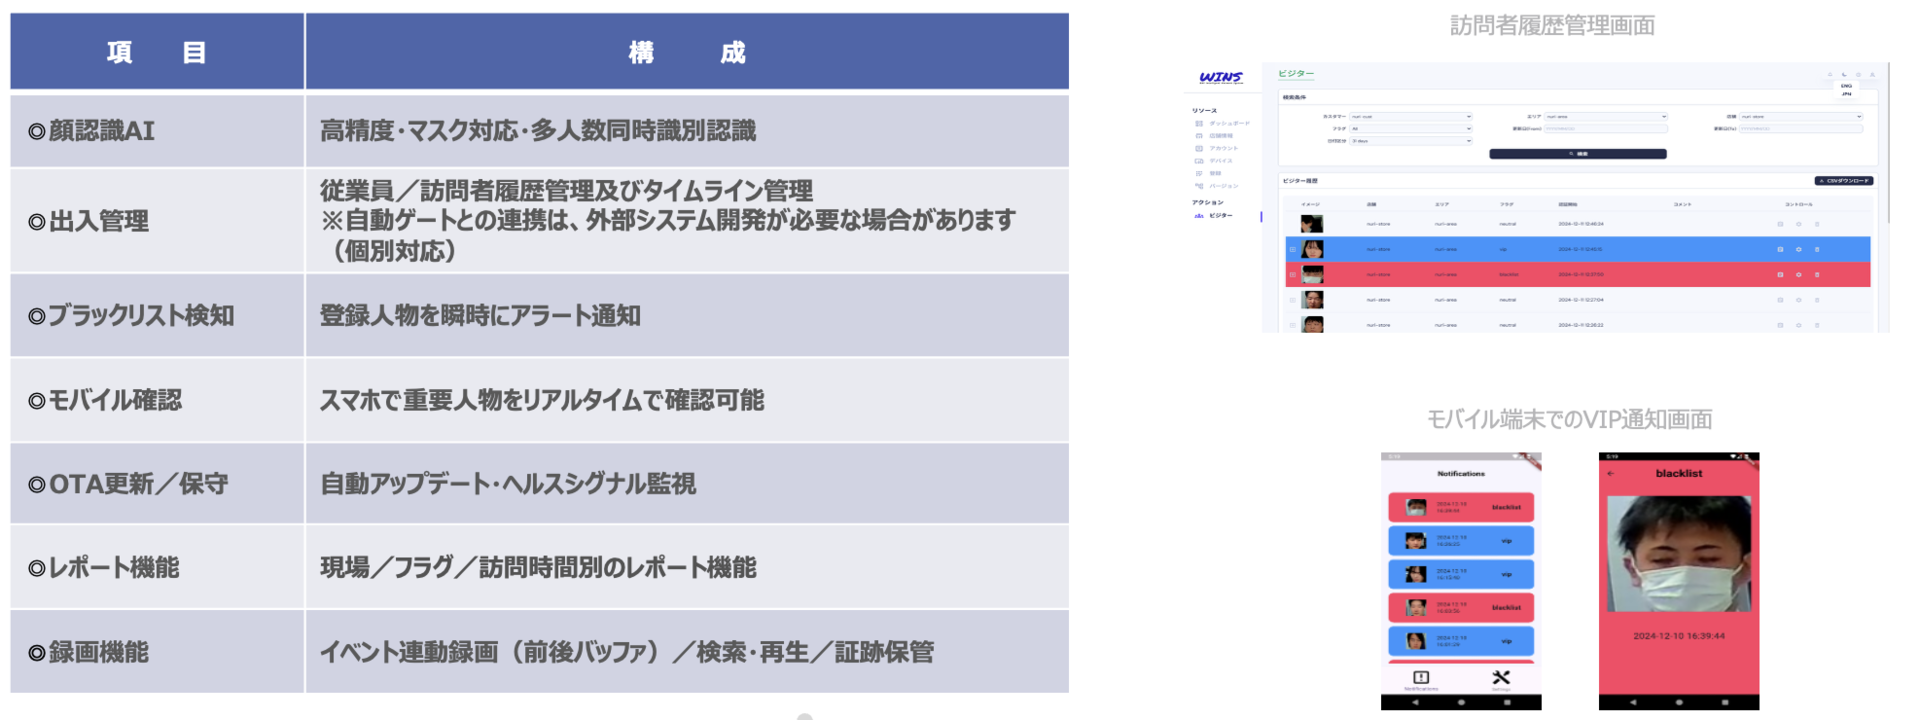Open the フラグ dropdown showing All

pyautogui.click(x=1411, y=129)
